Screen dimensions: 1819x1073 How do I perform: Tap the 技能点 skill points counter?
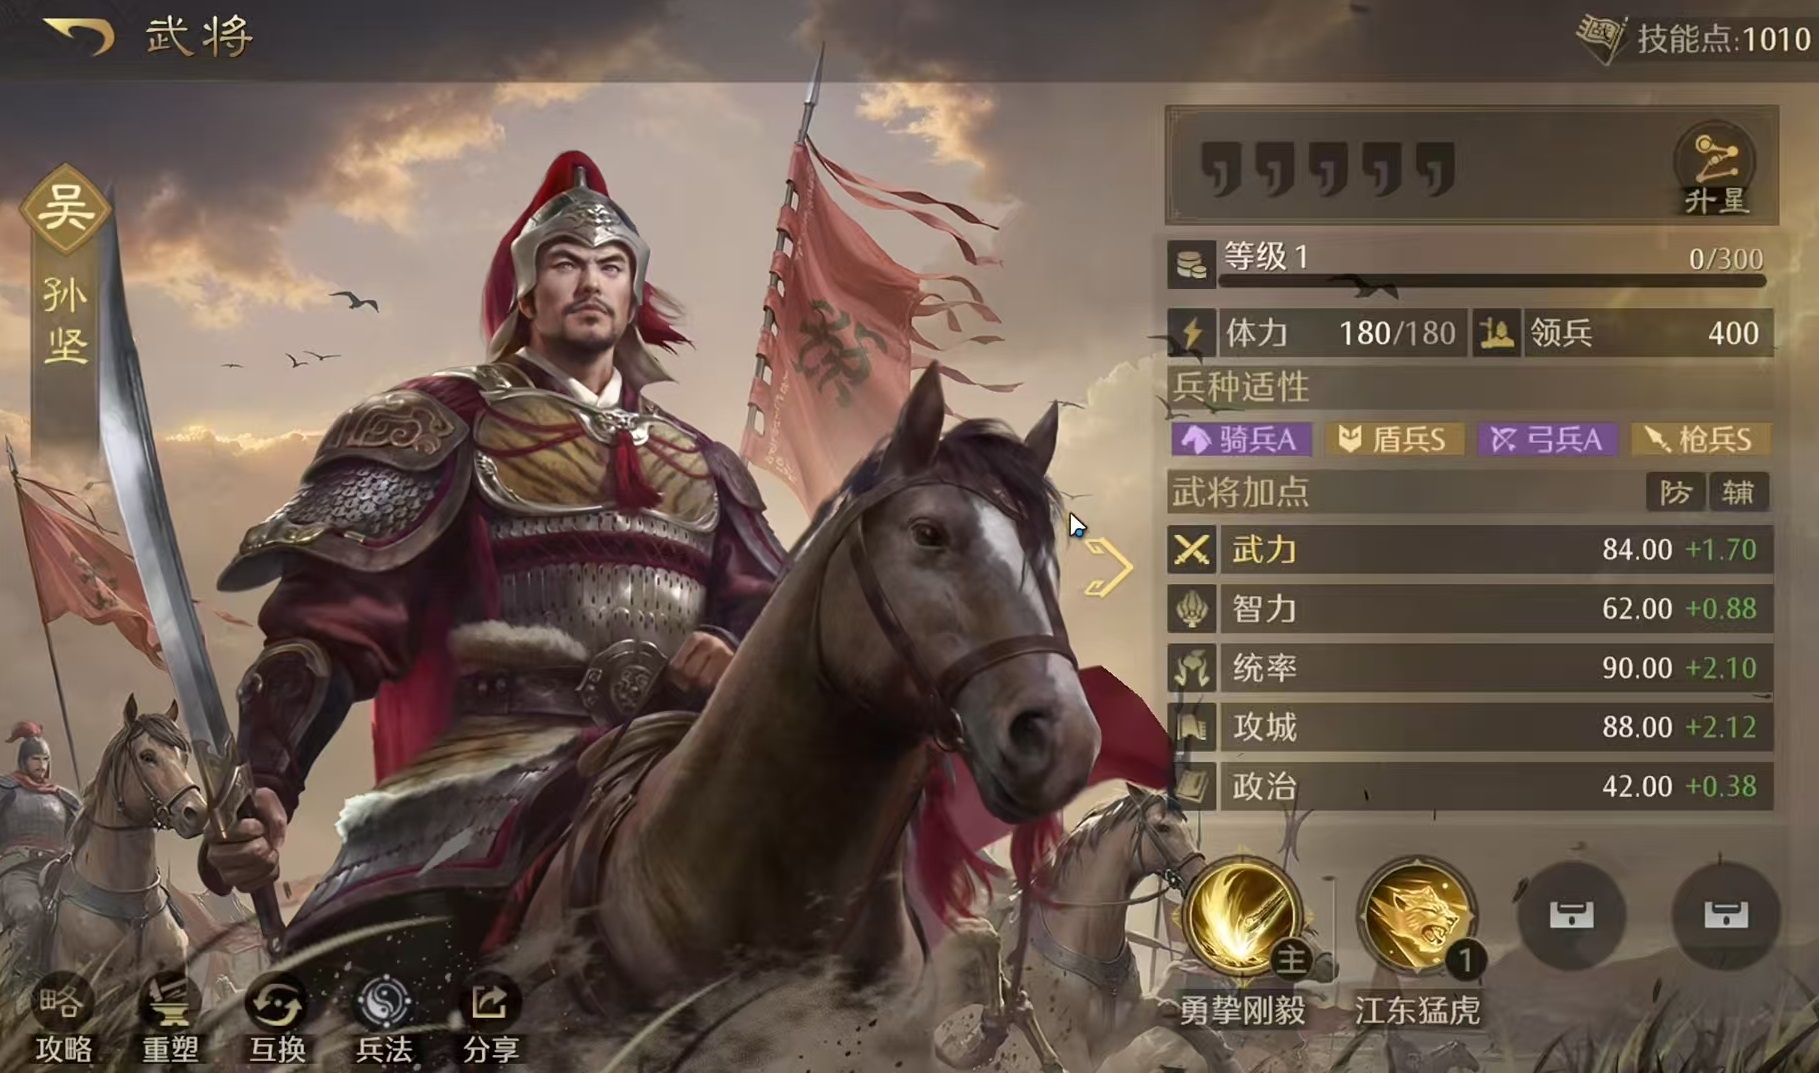tap(1694, 38)
